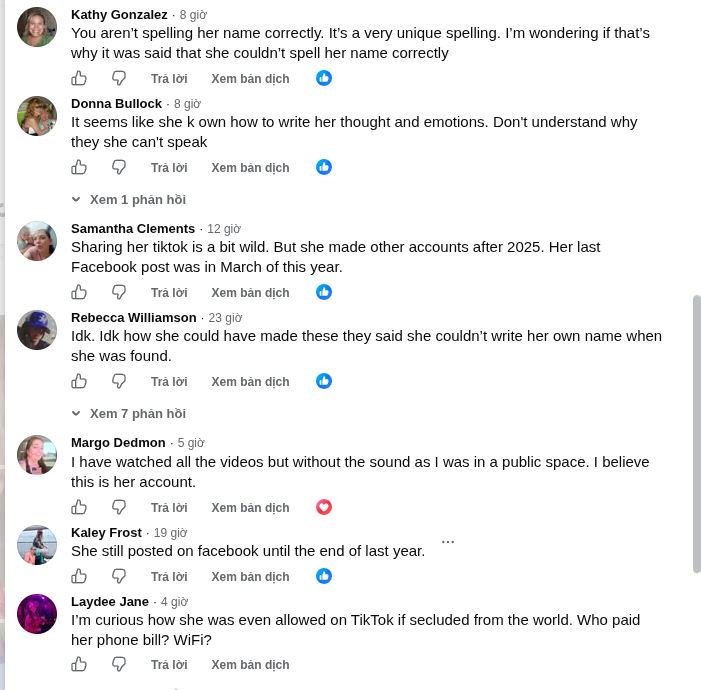Click 'Trả lời' under Laydee Jane's comment

click(169, 665)
